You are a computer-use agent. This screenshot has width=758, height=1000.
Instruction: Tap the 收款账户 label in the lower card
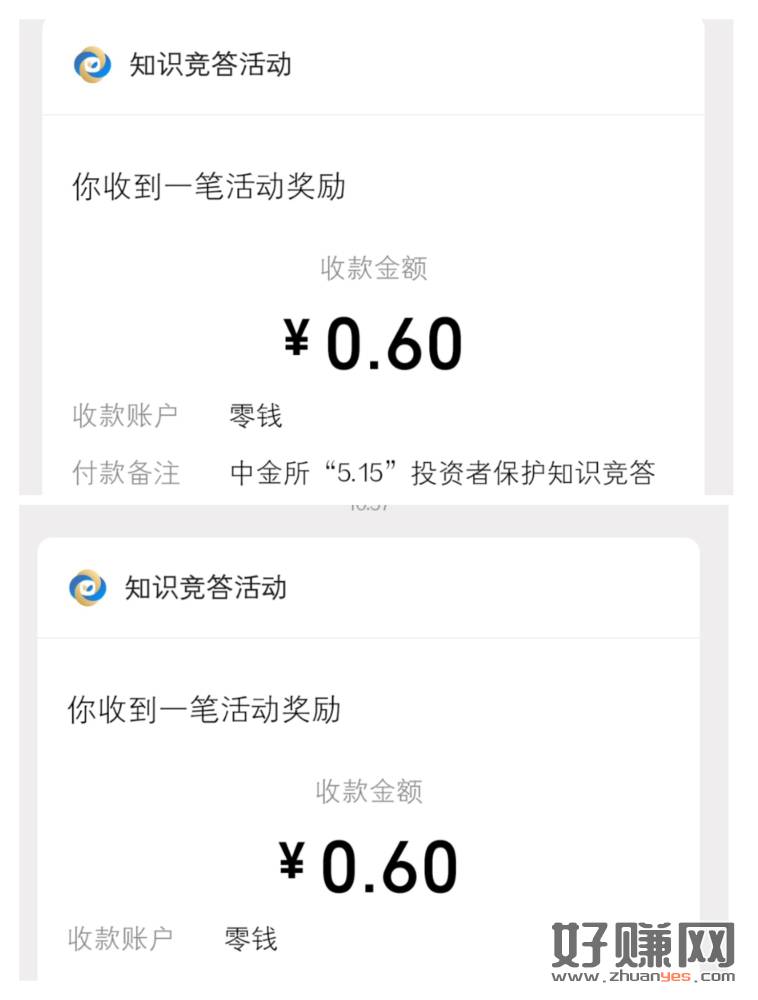[x=120, y=939]
